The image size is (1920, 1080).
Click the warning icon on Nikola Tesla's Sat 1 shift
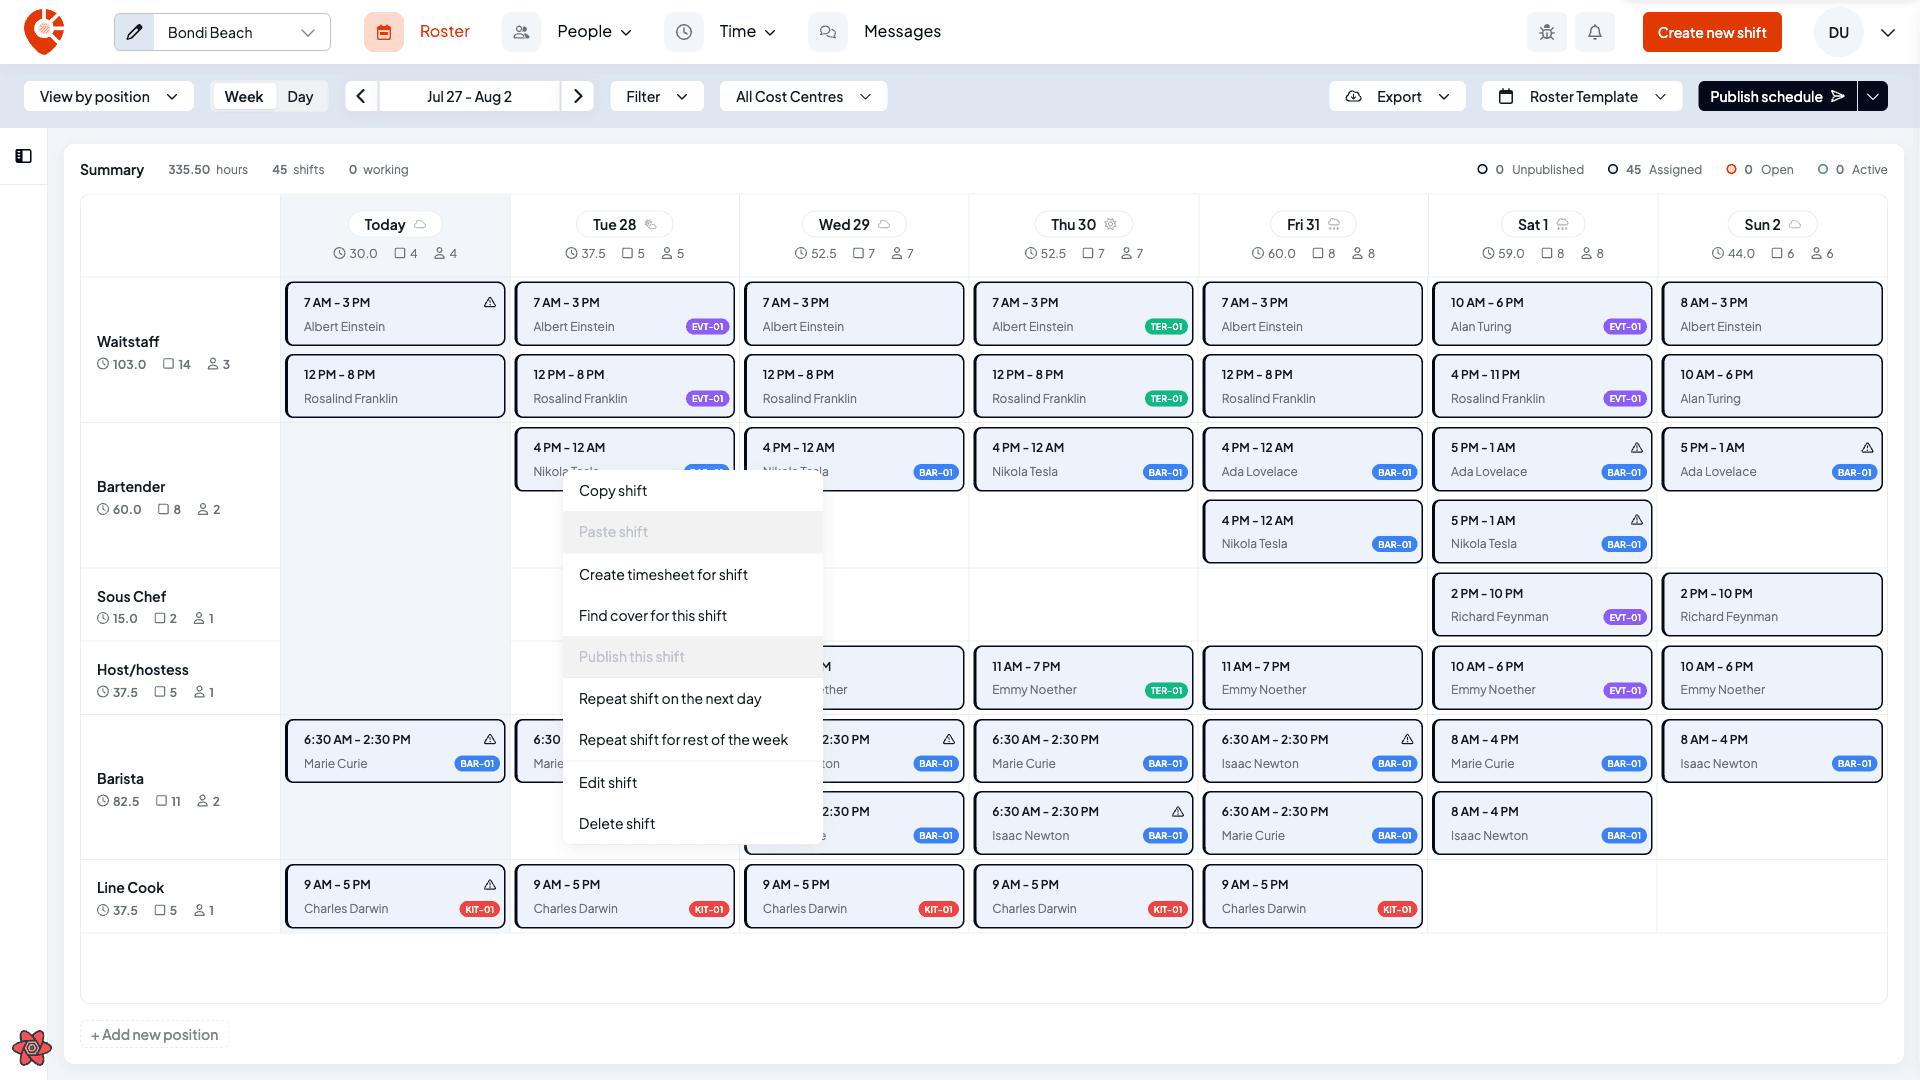pos(1637,520)
